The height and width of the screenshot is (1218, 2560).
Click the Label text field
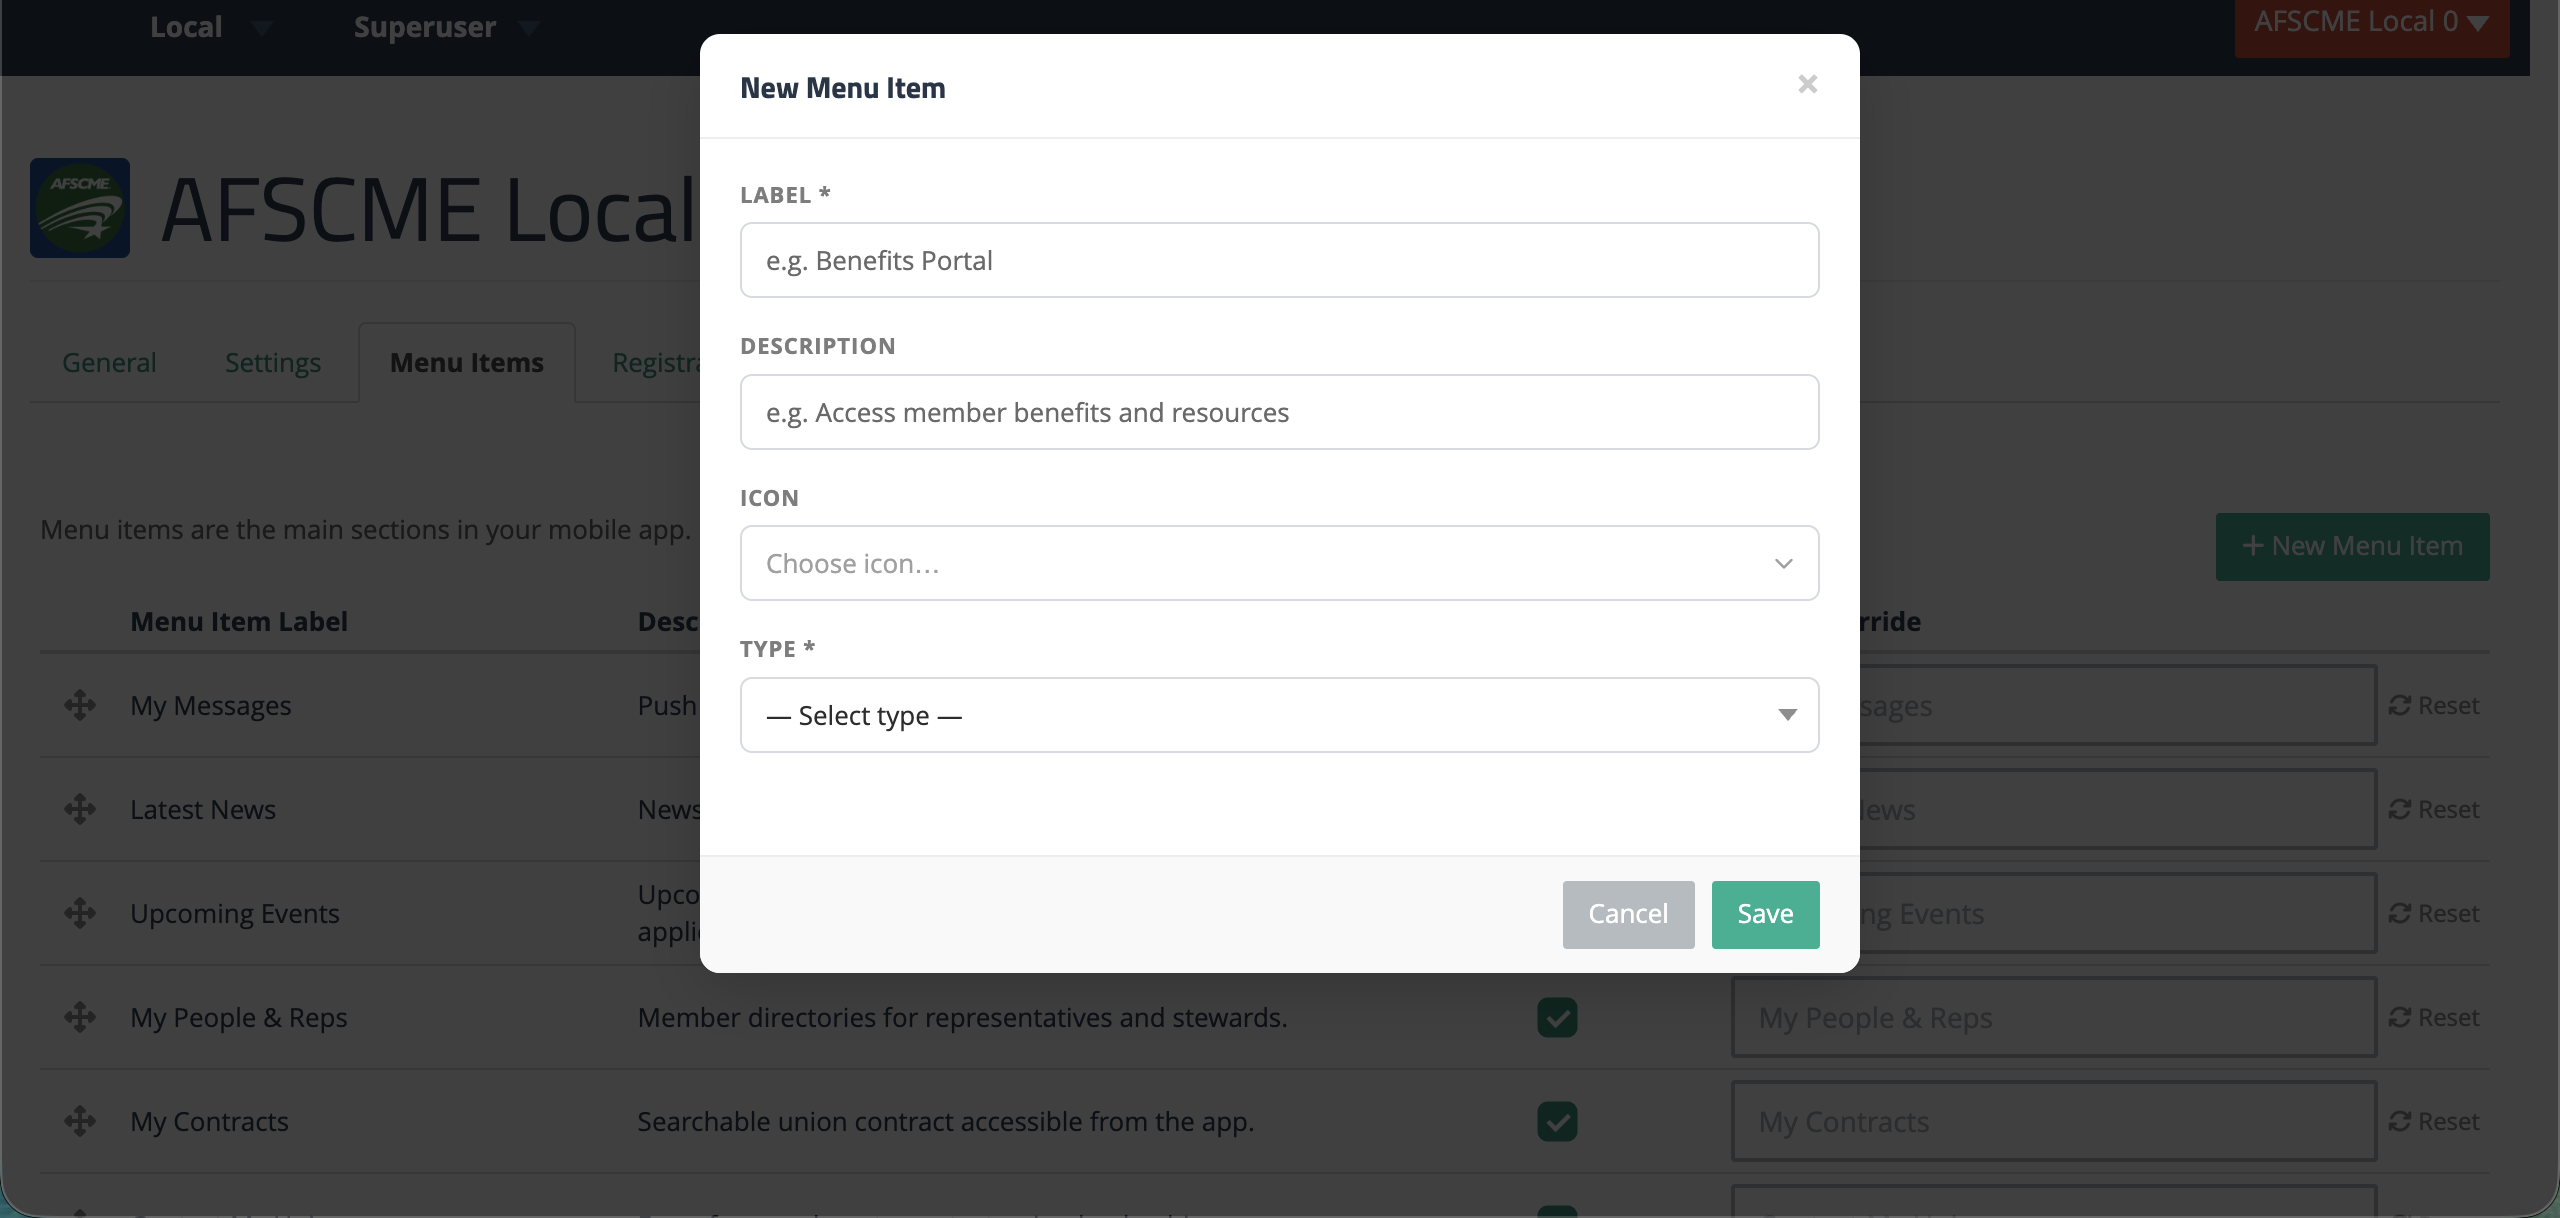point(1279,260)
